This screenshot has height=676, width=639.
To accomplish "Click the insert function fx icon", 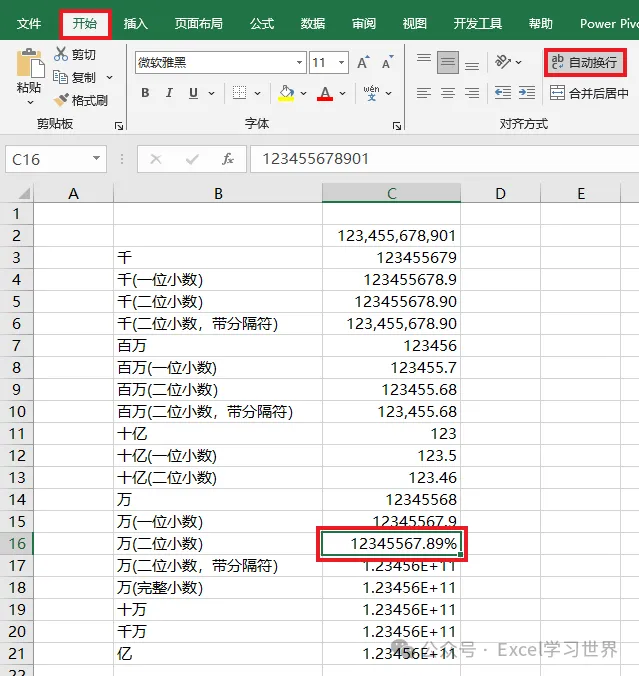I will (x=228, y=160).
